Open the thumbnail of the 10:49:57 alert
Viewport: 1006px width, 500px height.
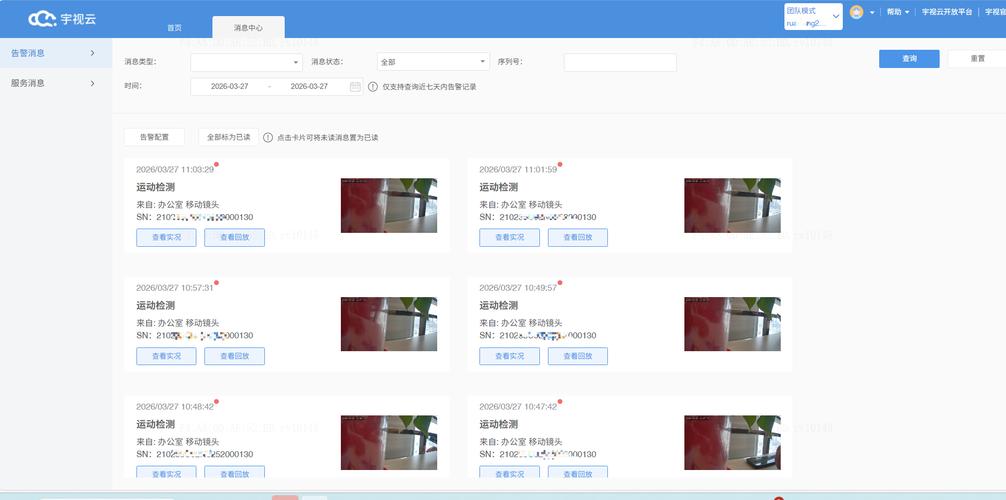click(732, 323)
